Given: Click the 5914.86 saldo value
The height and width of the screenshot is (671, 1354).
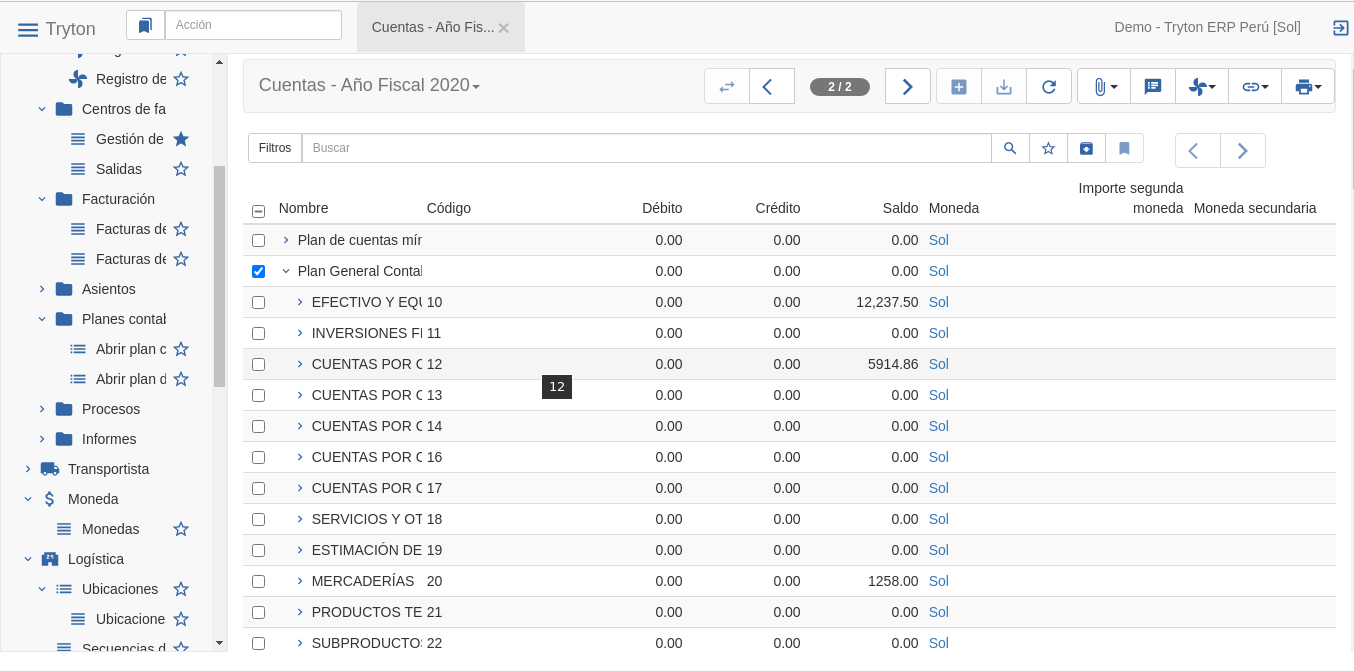Looking at the screenshot, I should [893, 364].
